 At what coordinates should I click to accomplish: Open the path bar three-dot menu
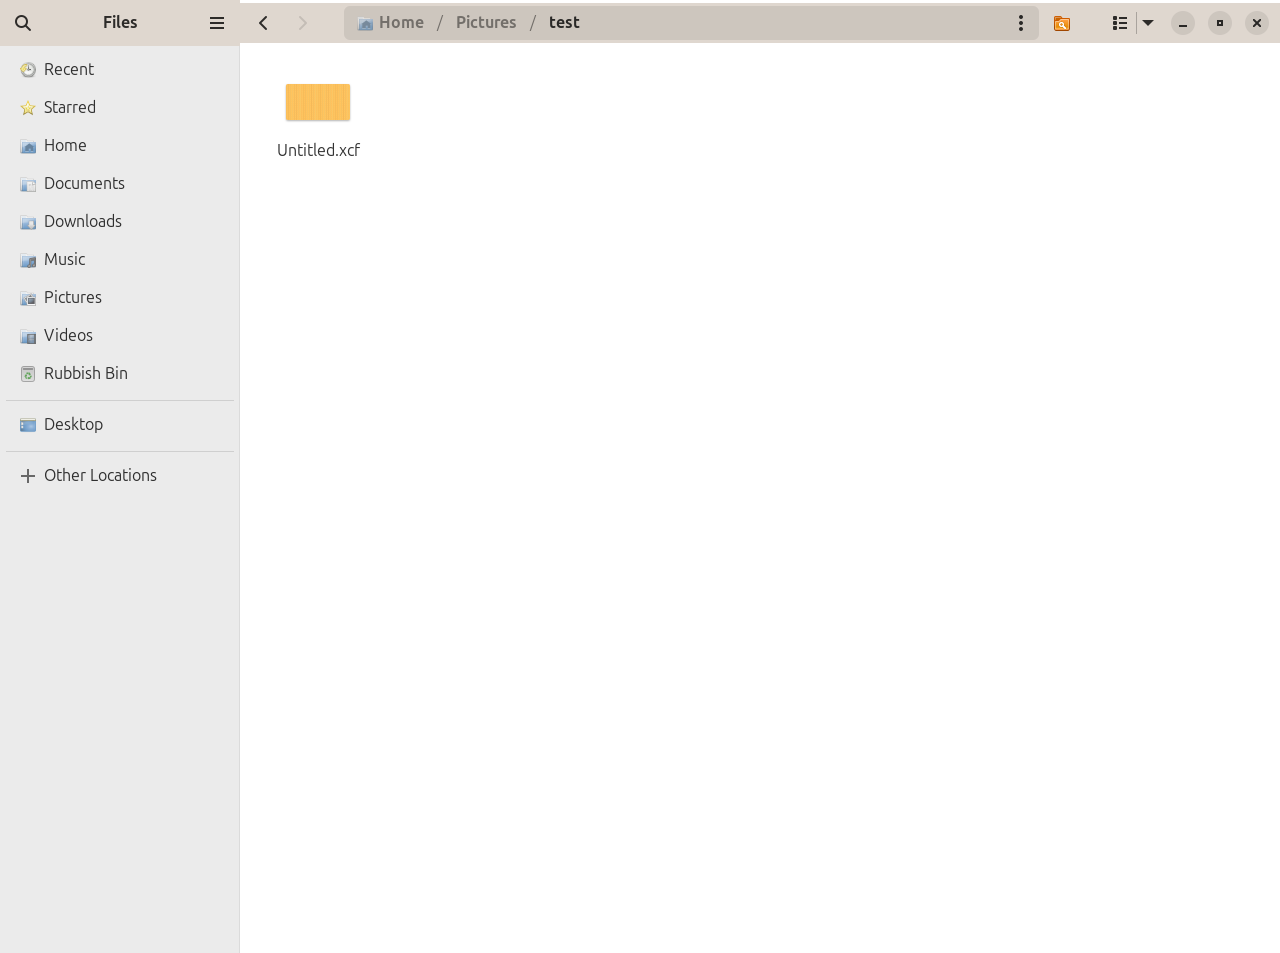point(1020,23)
